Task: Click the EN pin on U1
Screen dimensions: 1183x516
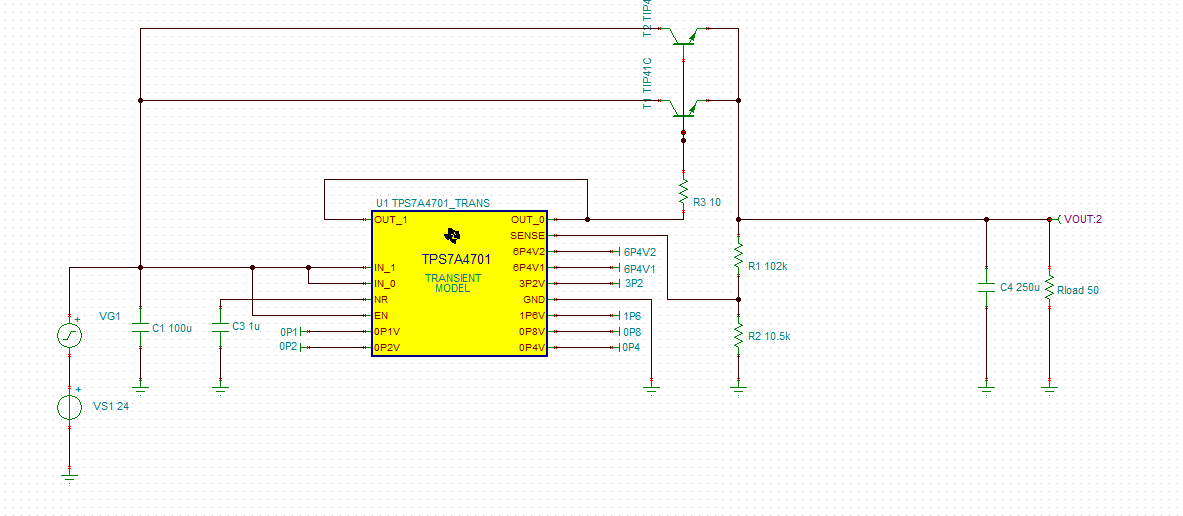Action: tap(381, 315)
